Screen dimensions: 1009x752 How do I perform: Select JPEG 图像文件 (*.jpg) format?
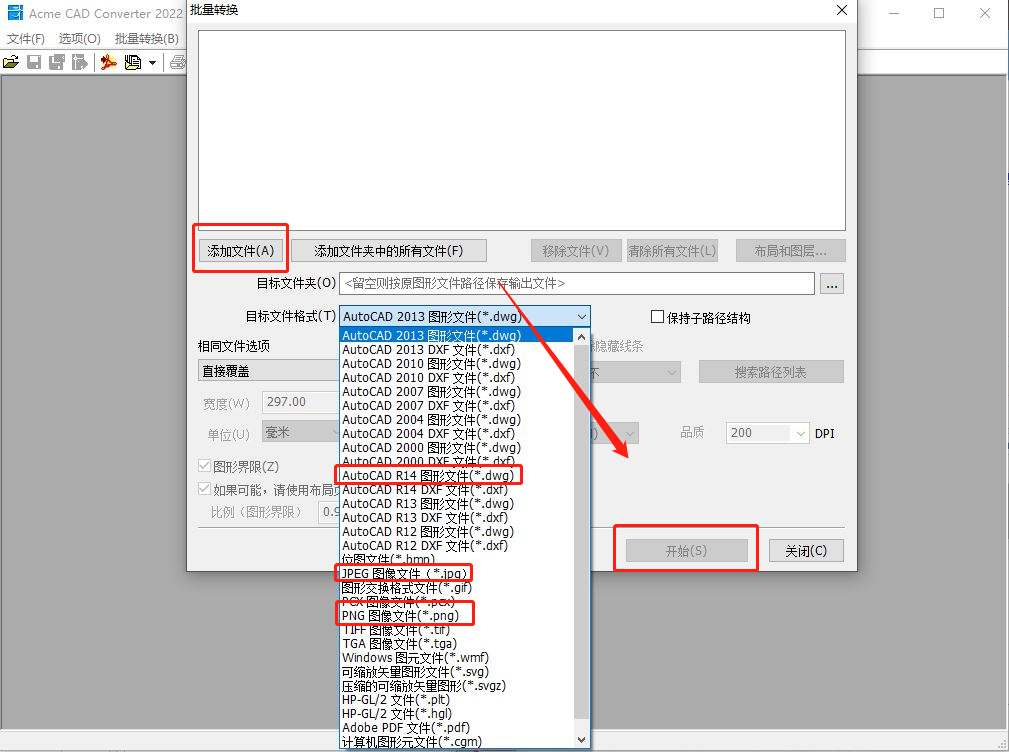coord(456,574)
